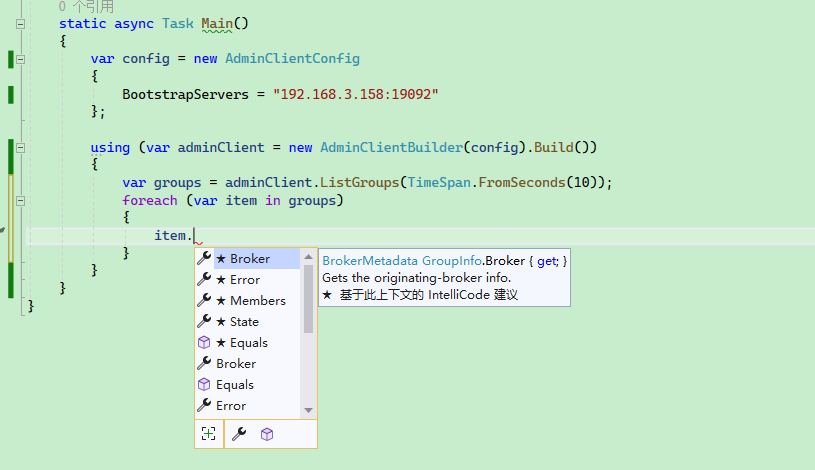Click the wrench icon beside starred Members
815x470 pixels.
click(x=204, y=301)
